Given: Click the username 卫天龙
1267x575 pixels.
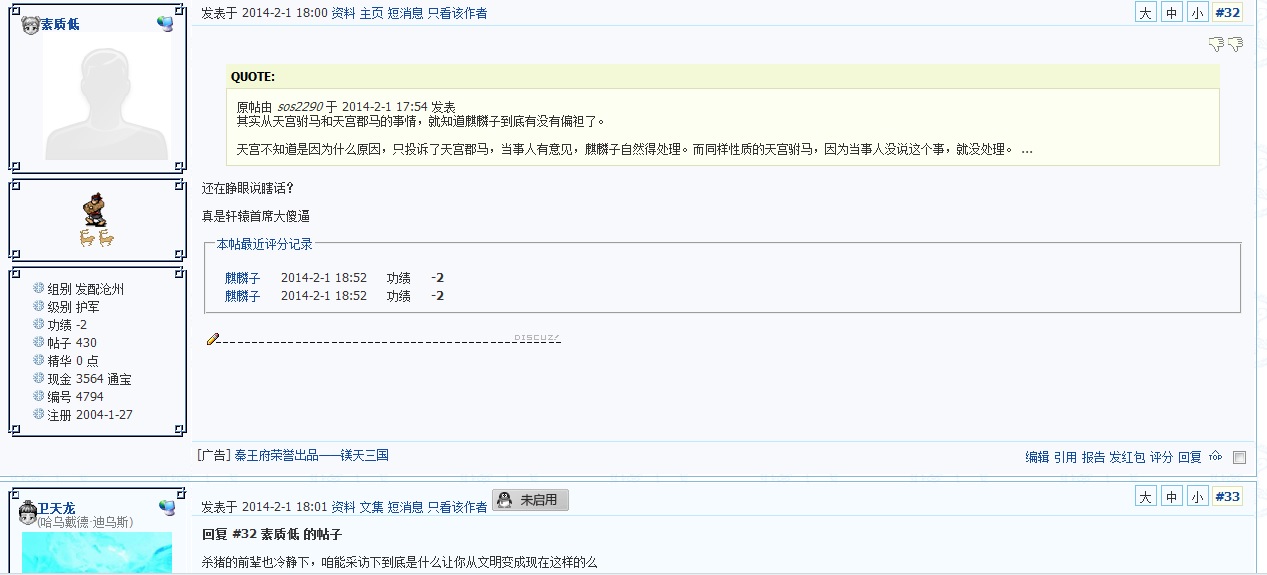Looking at the screenshot, I should coord(57,509).
